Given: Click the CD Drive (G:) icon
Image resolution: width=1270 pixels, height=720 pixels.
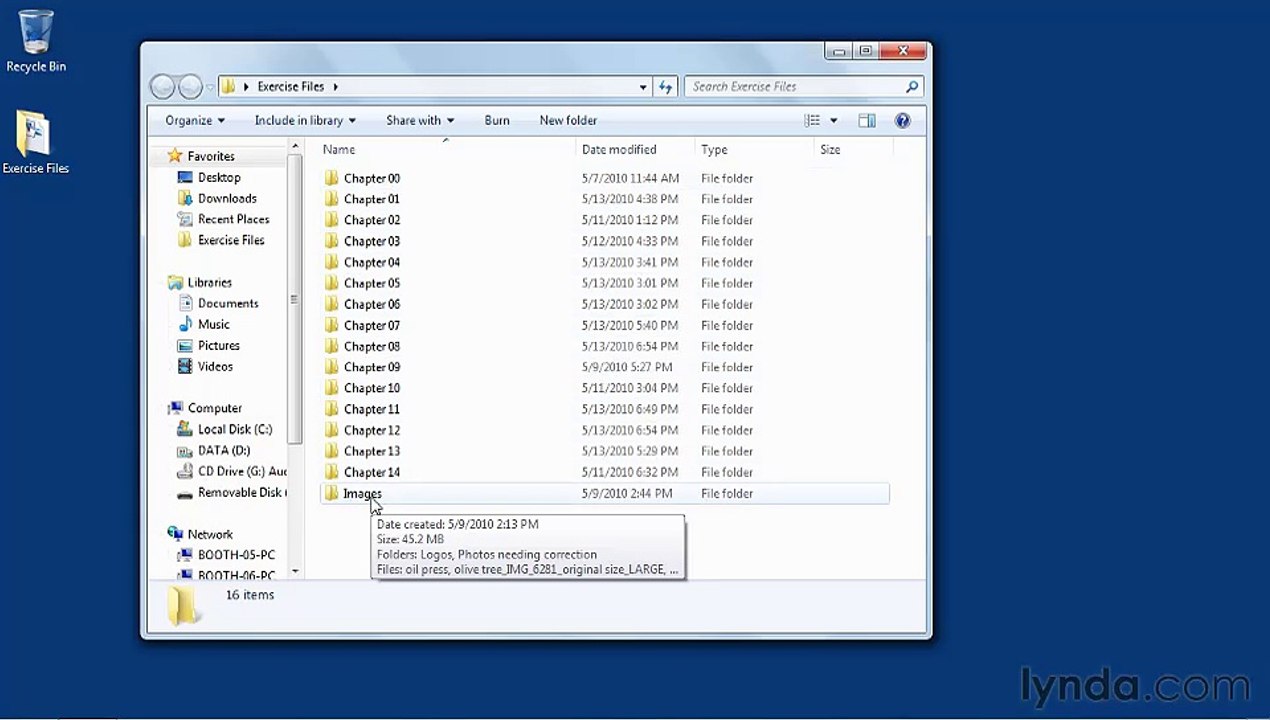Looking at the screenshot, I should pos(185,471).
